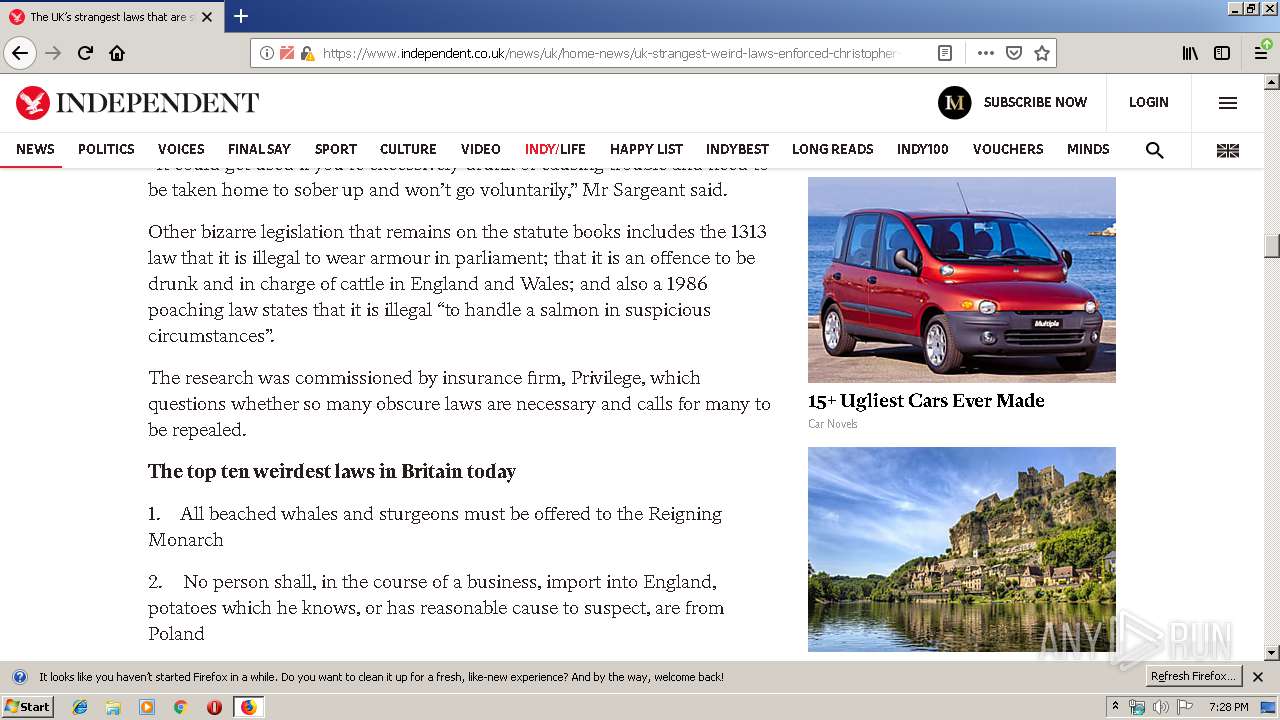This screenshot has height=720, width=1280.
Task: Click the URL address field
Action: coord(610,53)
